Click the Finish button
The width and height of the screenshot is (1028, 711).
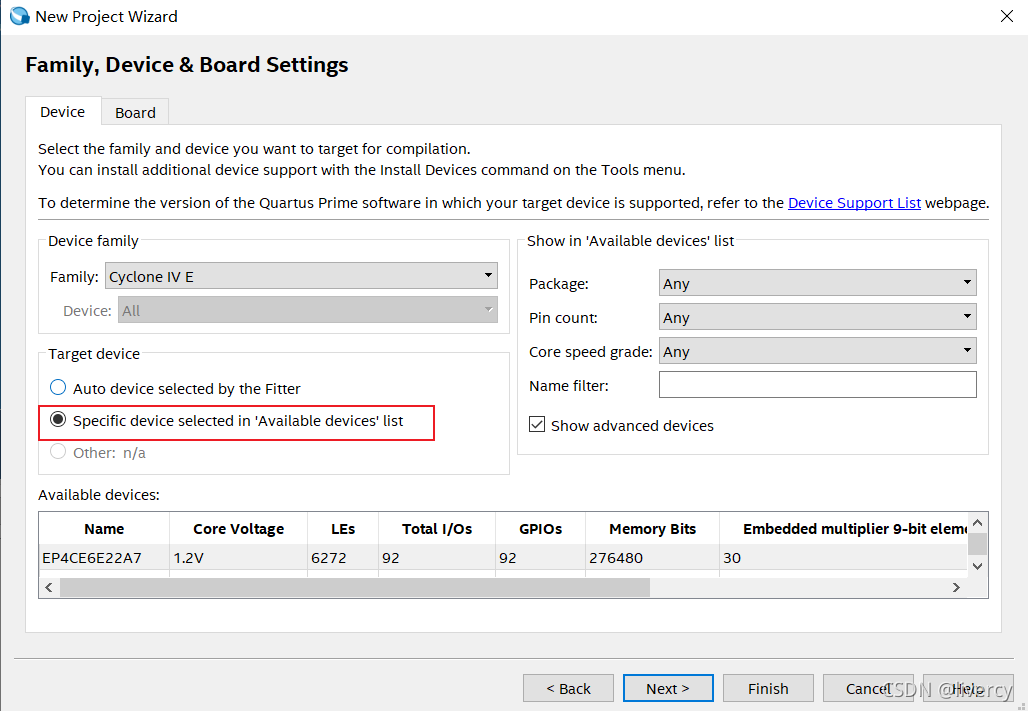(x=768, y=689)
